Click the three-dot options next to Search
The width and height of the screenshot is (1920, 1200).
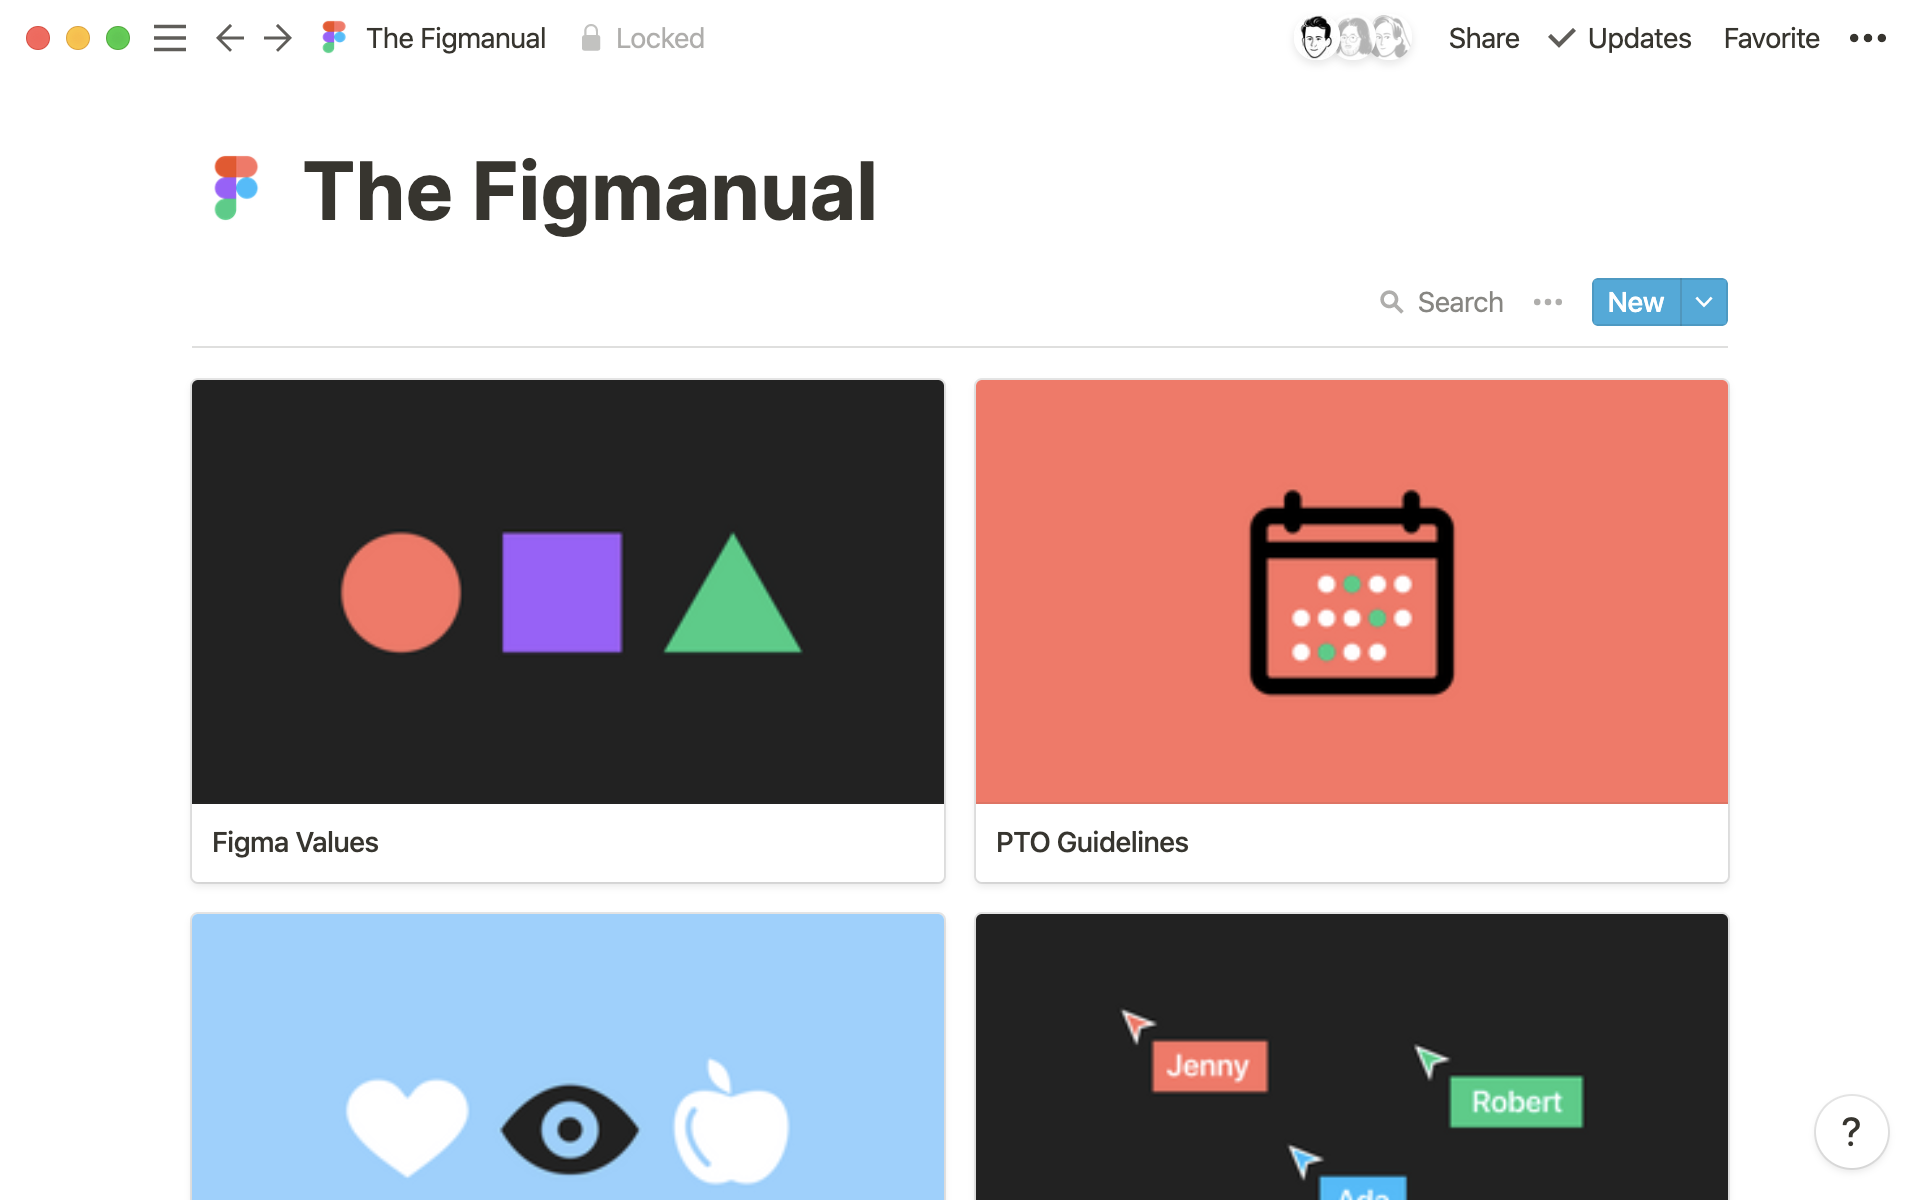pos(1548,301)
